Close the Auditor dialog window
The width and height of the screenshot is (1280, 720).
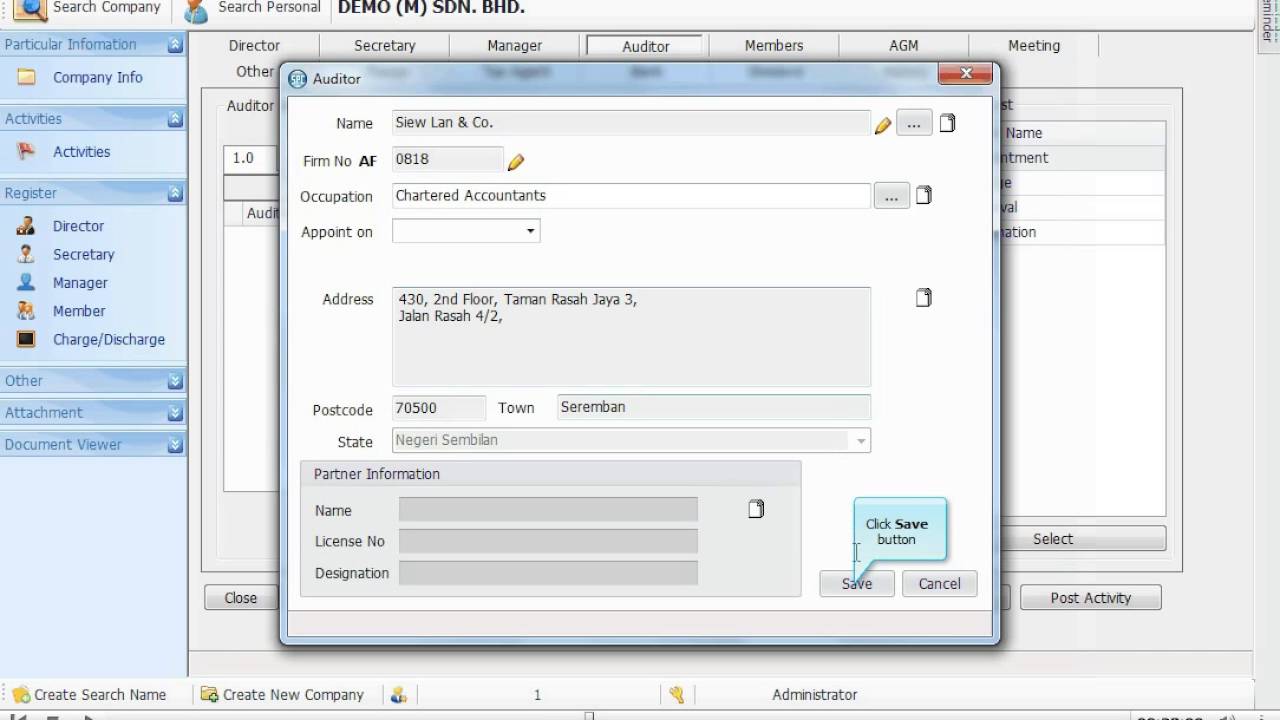click(x=965, y=73)
